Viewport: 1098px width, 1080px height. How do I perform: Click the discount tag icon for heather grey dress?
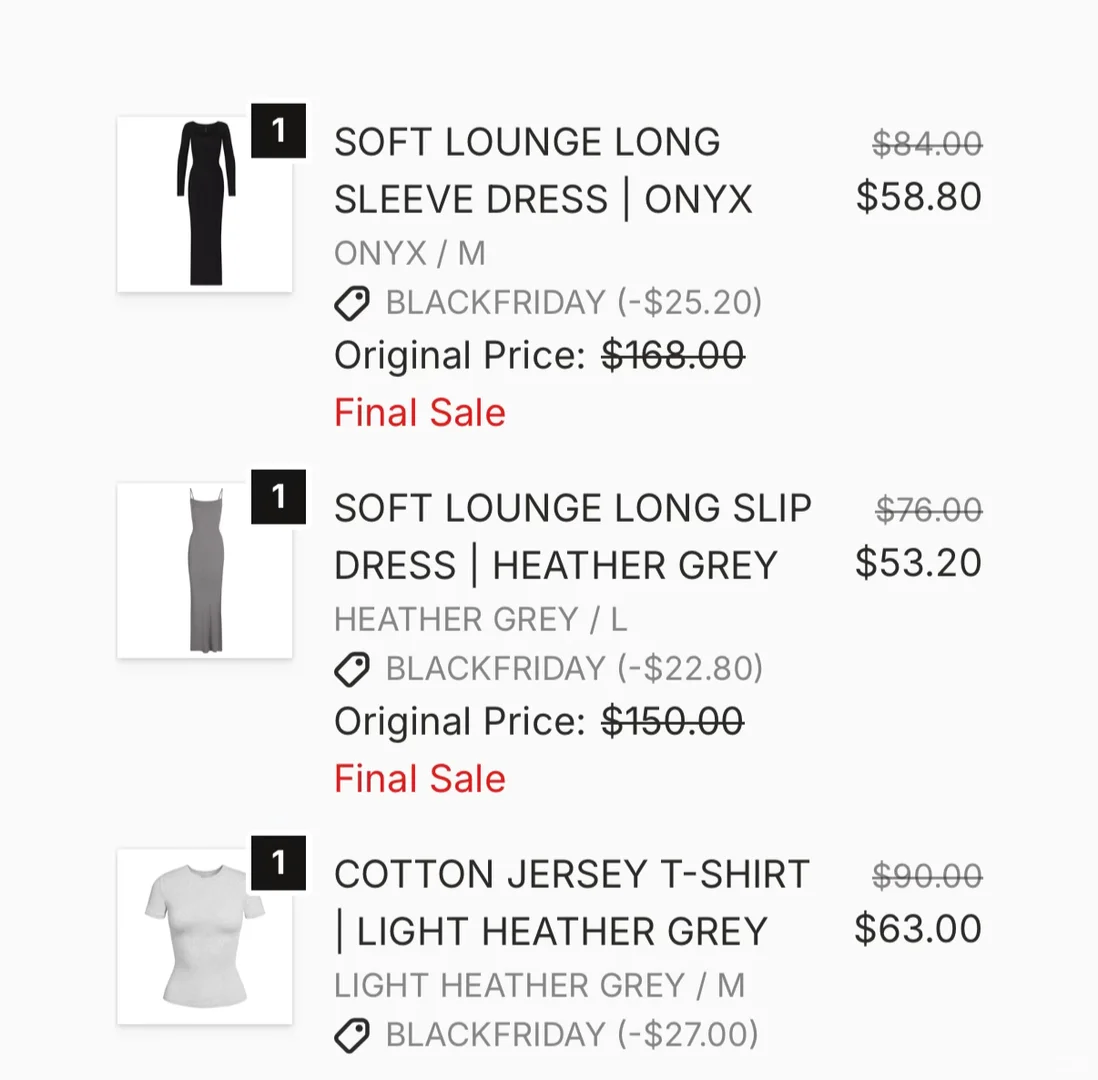[352, 668]
